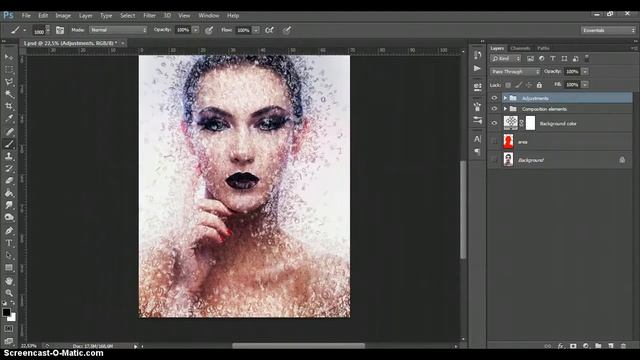Select the Eraser tool
Screen dimensions: 640x360
click(9, 180)
